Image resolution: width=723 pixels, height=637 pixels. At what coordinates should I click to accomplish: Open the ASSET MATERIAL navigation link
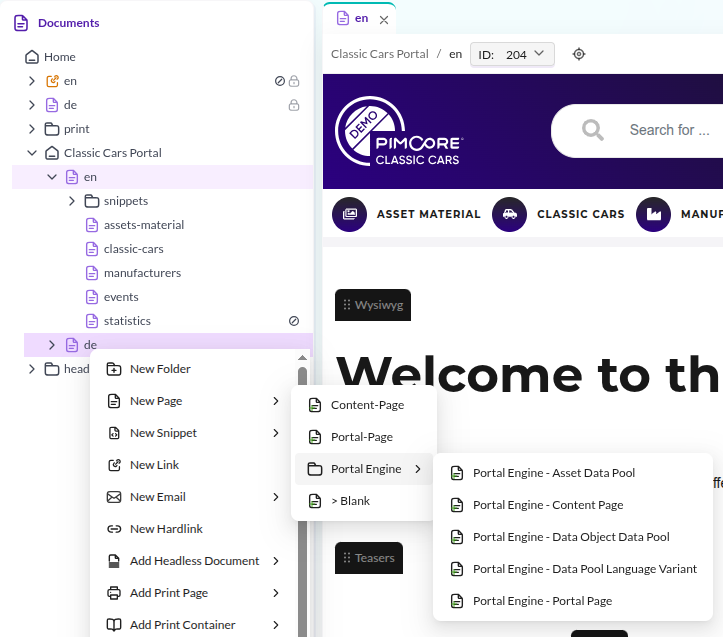click(428, 214)
